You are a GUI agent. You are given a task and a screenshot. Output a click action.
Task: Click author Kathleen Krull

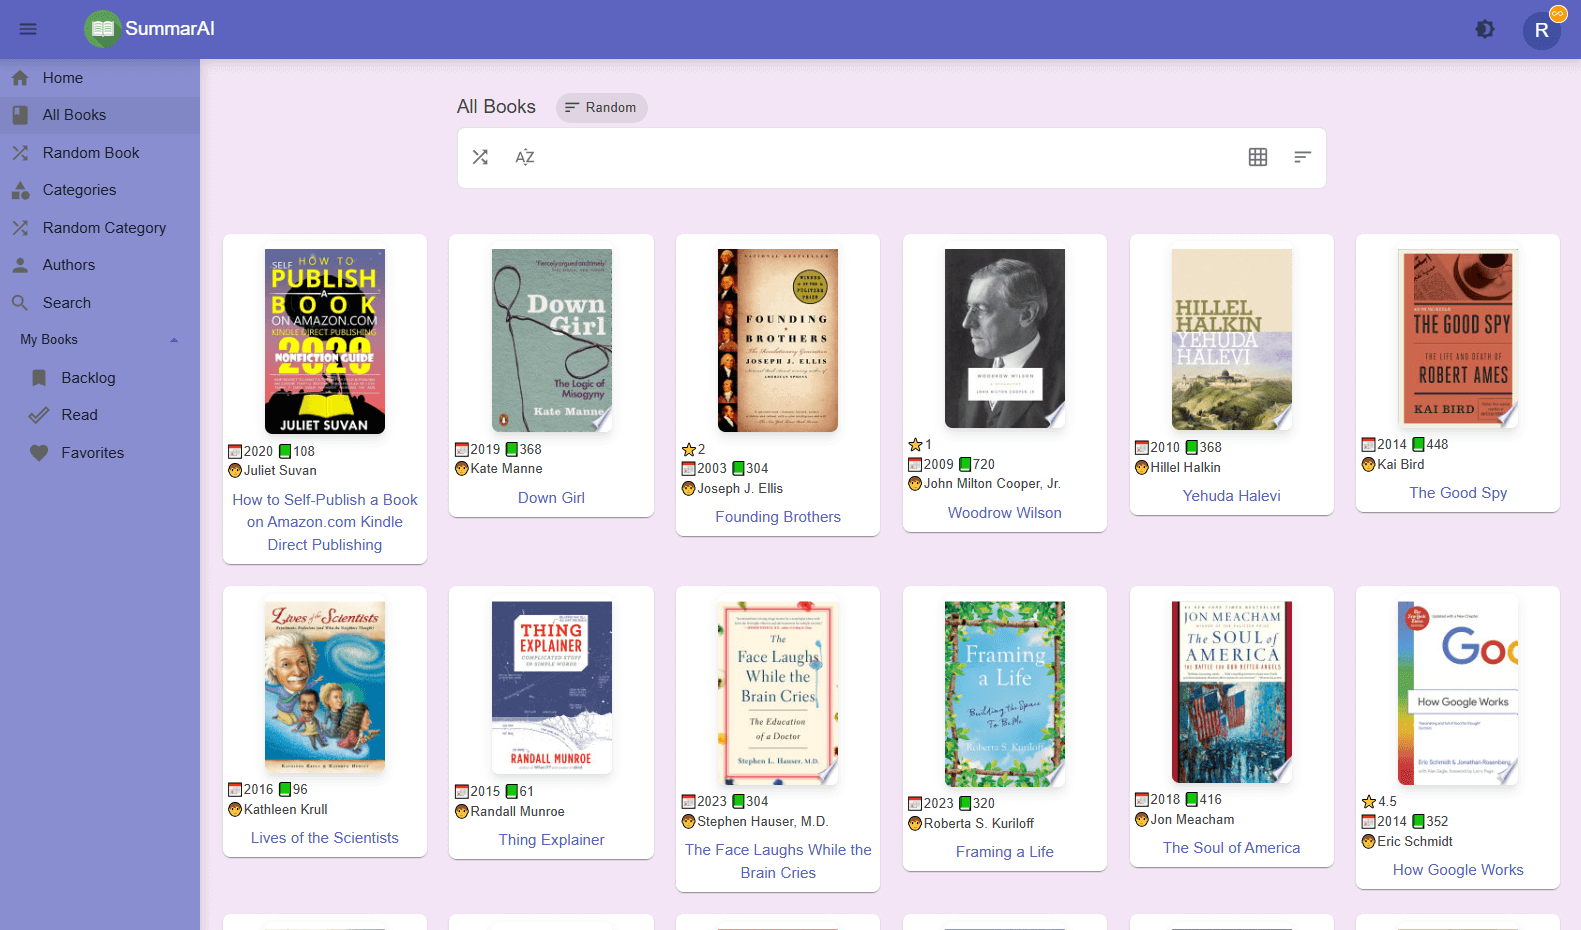[286, 810]
